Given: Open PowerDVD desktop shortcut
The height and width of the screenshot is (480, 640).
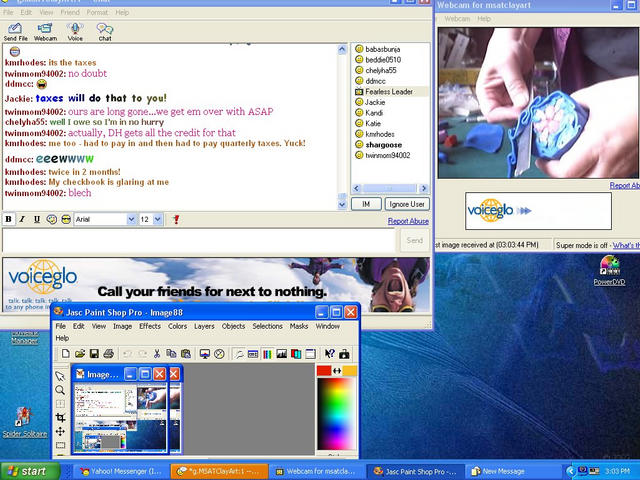Looking at the screenshot, I should [609, 270].
